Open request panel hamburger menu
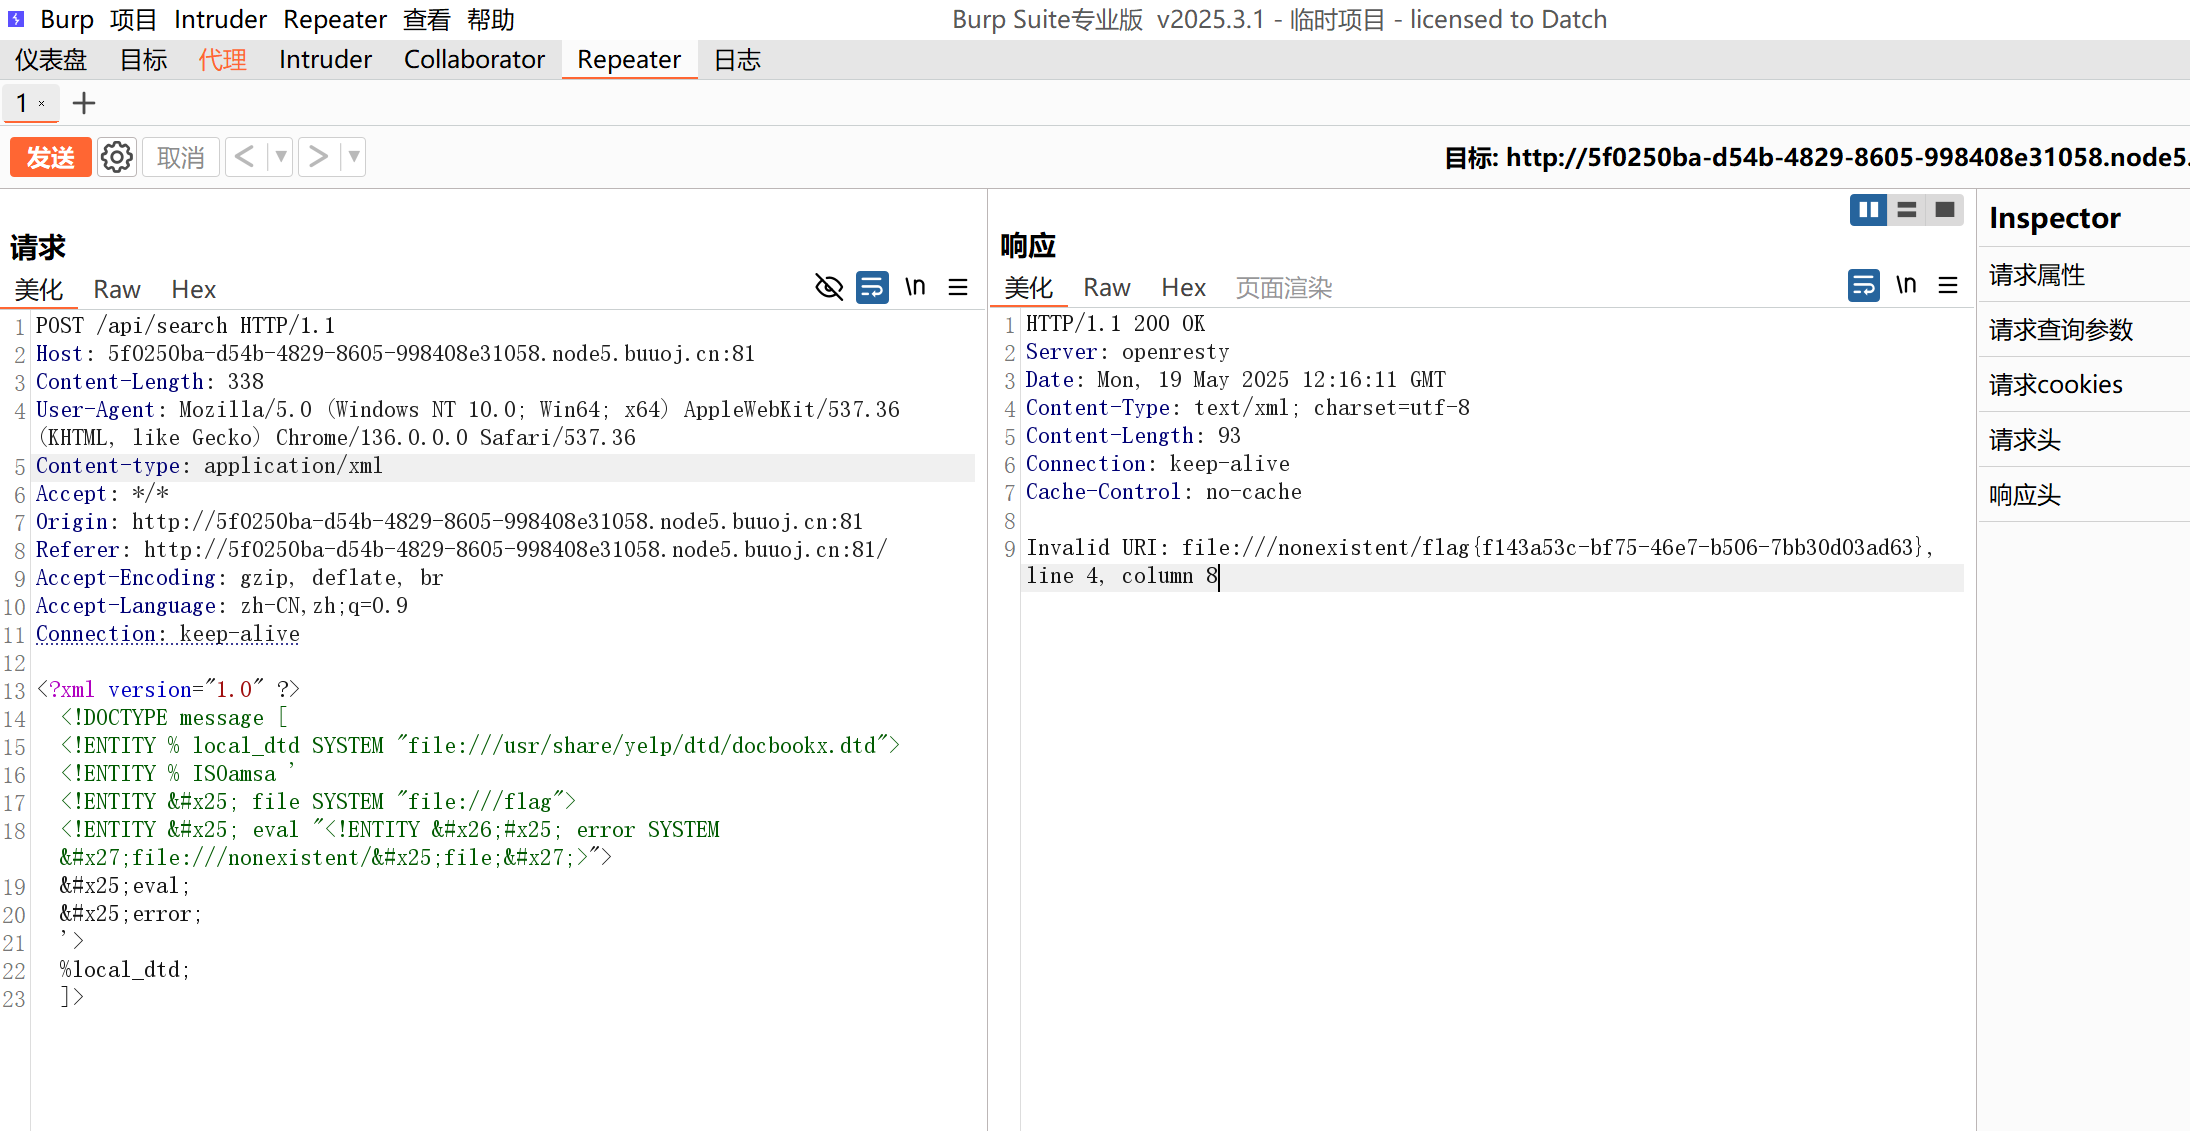 [958, 287]
